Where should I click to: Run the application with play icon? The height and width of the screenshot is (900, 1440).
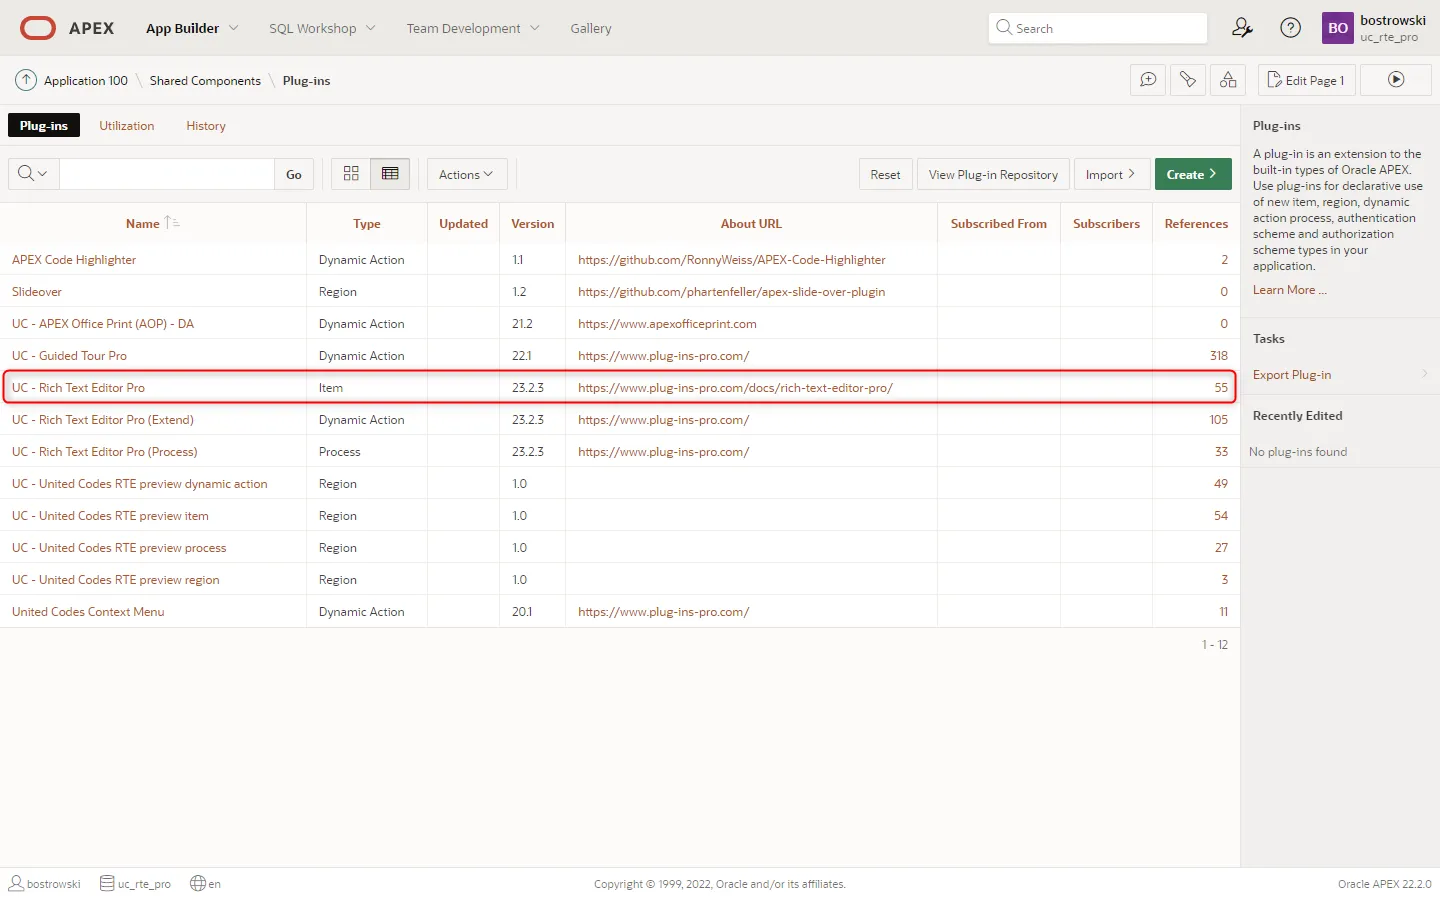tap(1396, 80)
